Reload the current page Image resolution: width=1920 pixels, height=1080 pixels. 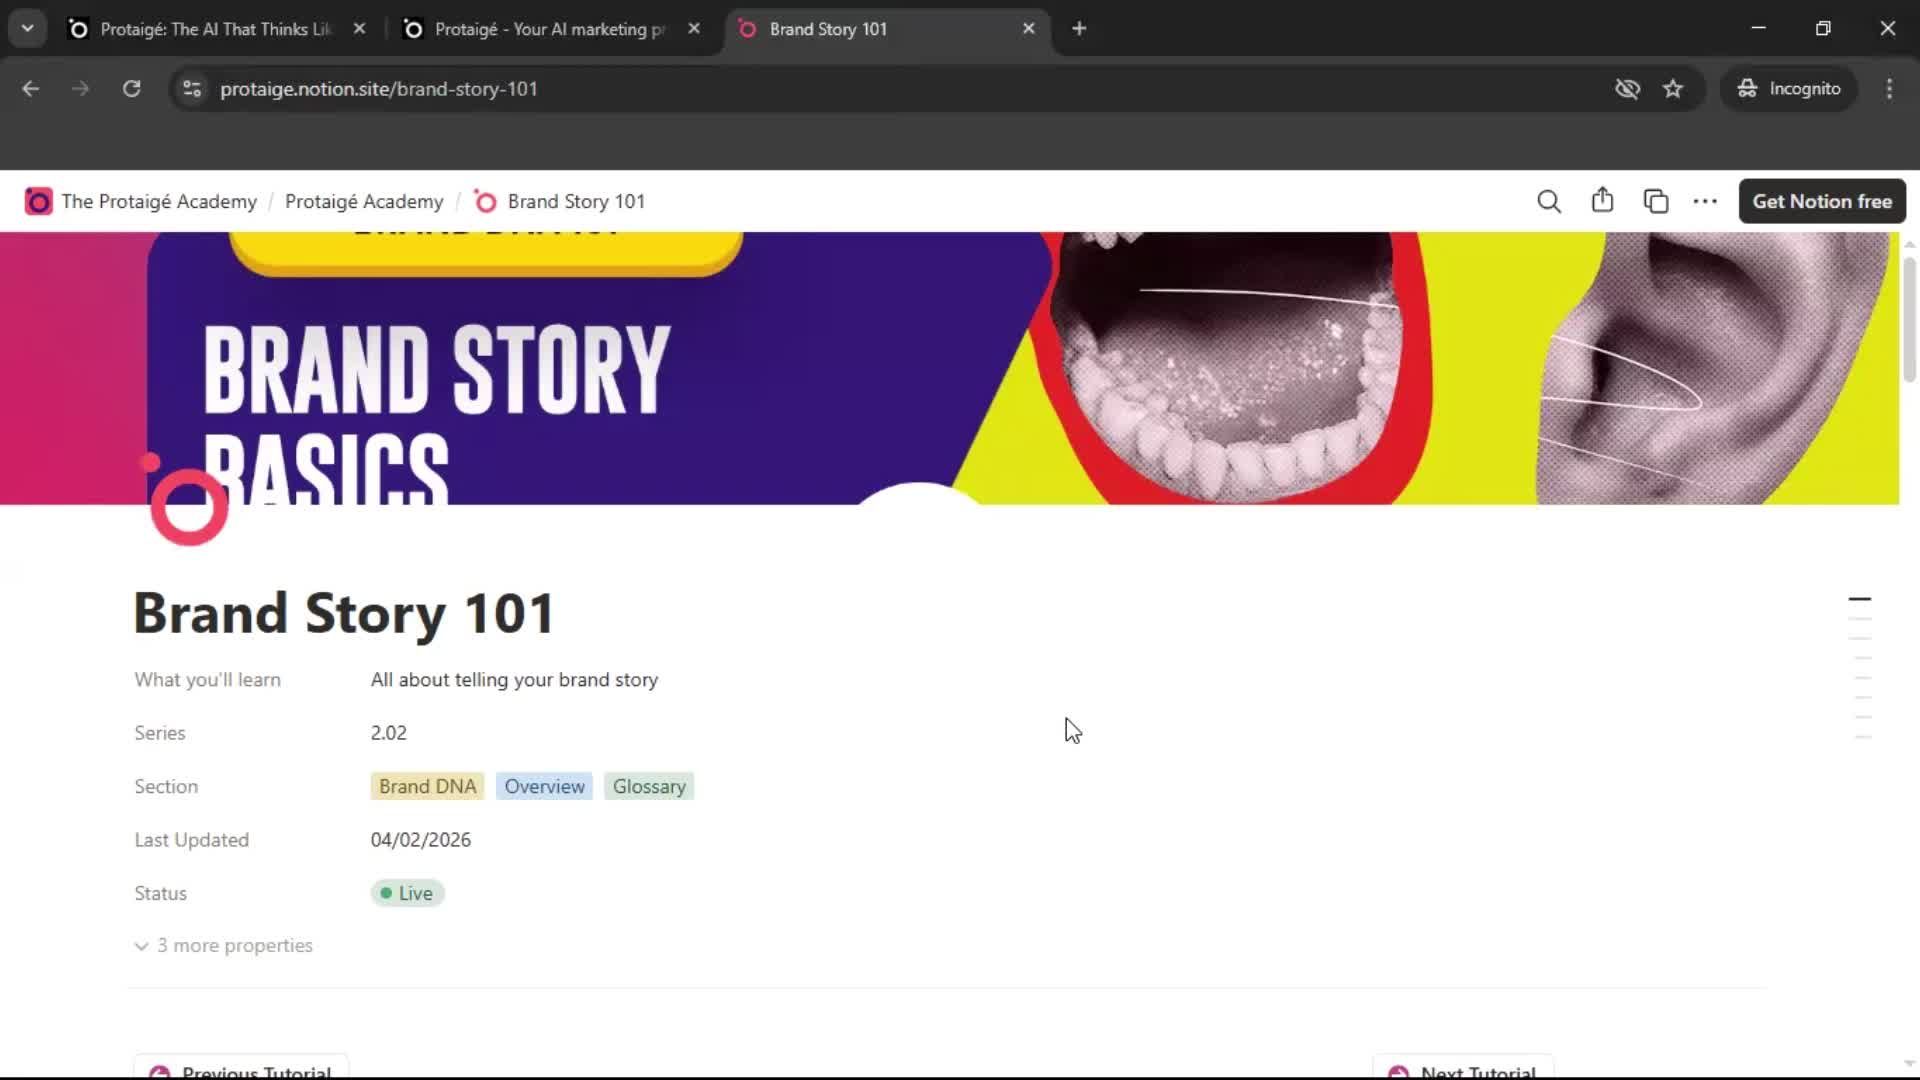click(131, 88)
